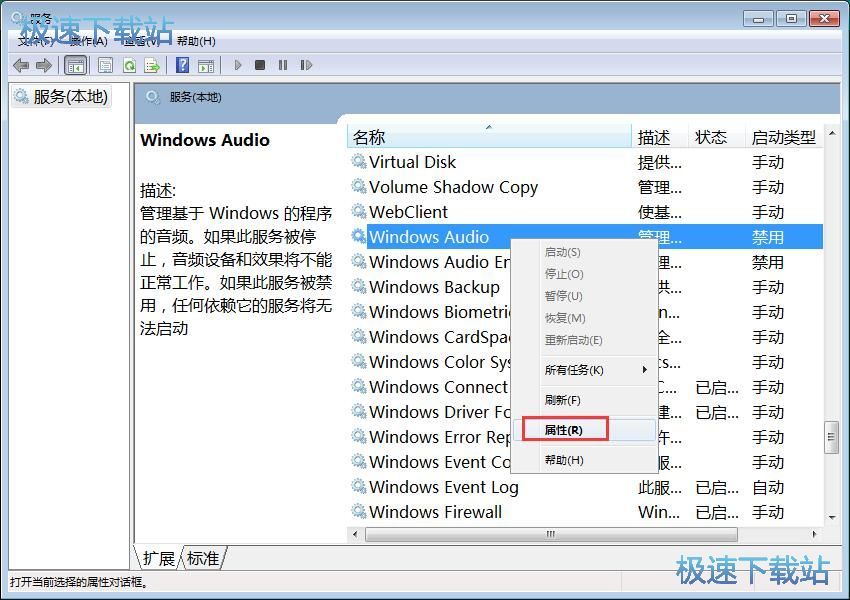Open the 帮助(H) menu in the menu bar
The image size is (850, 600).
[196, 41]
